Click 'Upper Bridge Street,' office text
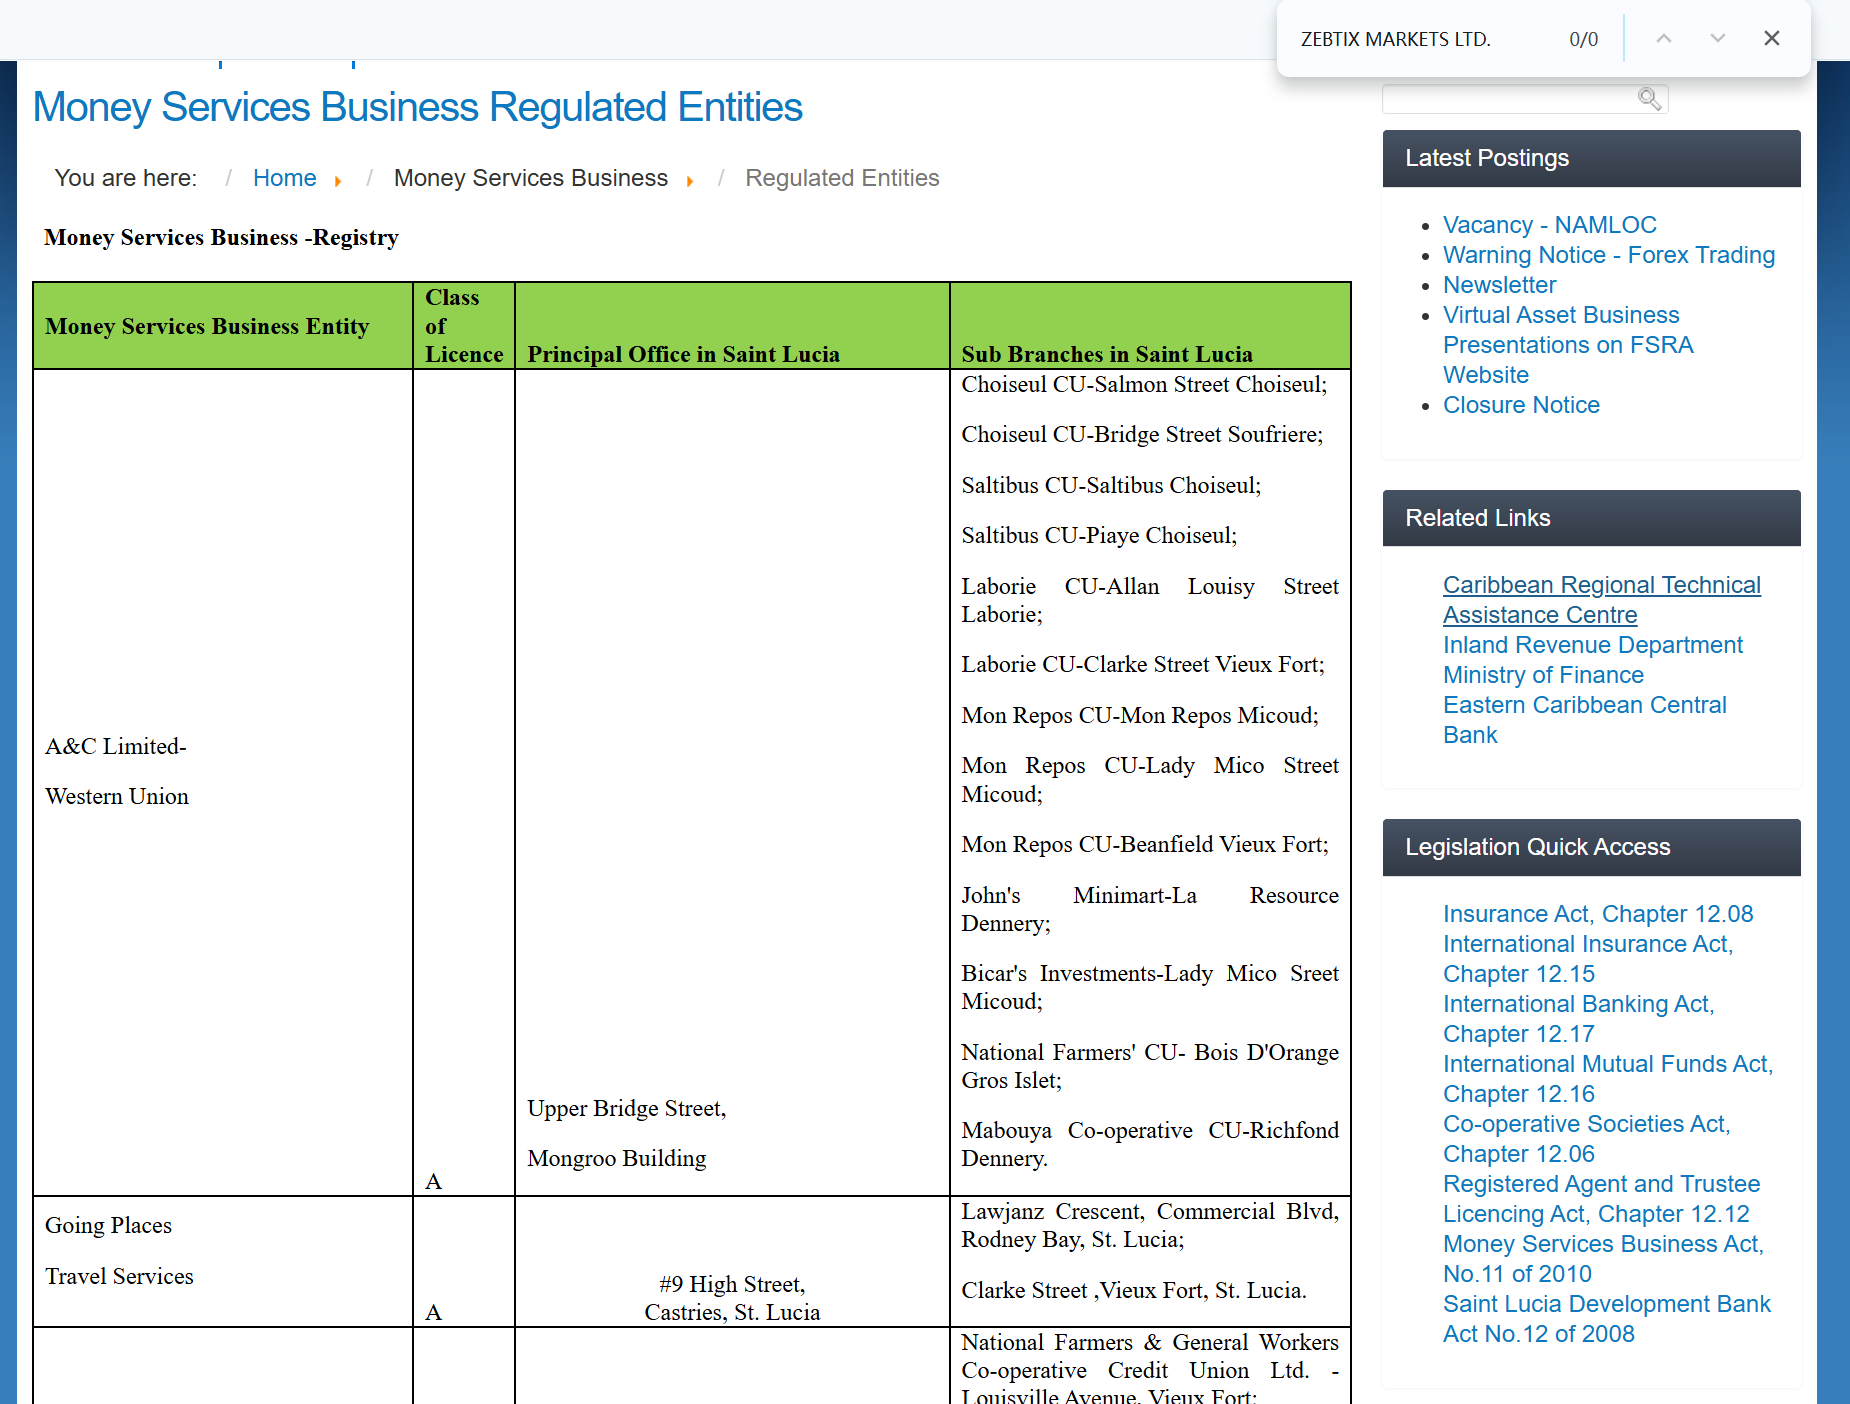Image resolution: width=1850 pixels, height=1404 pixels. click(x=627, y=1108)
